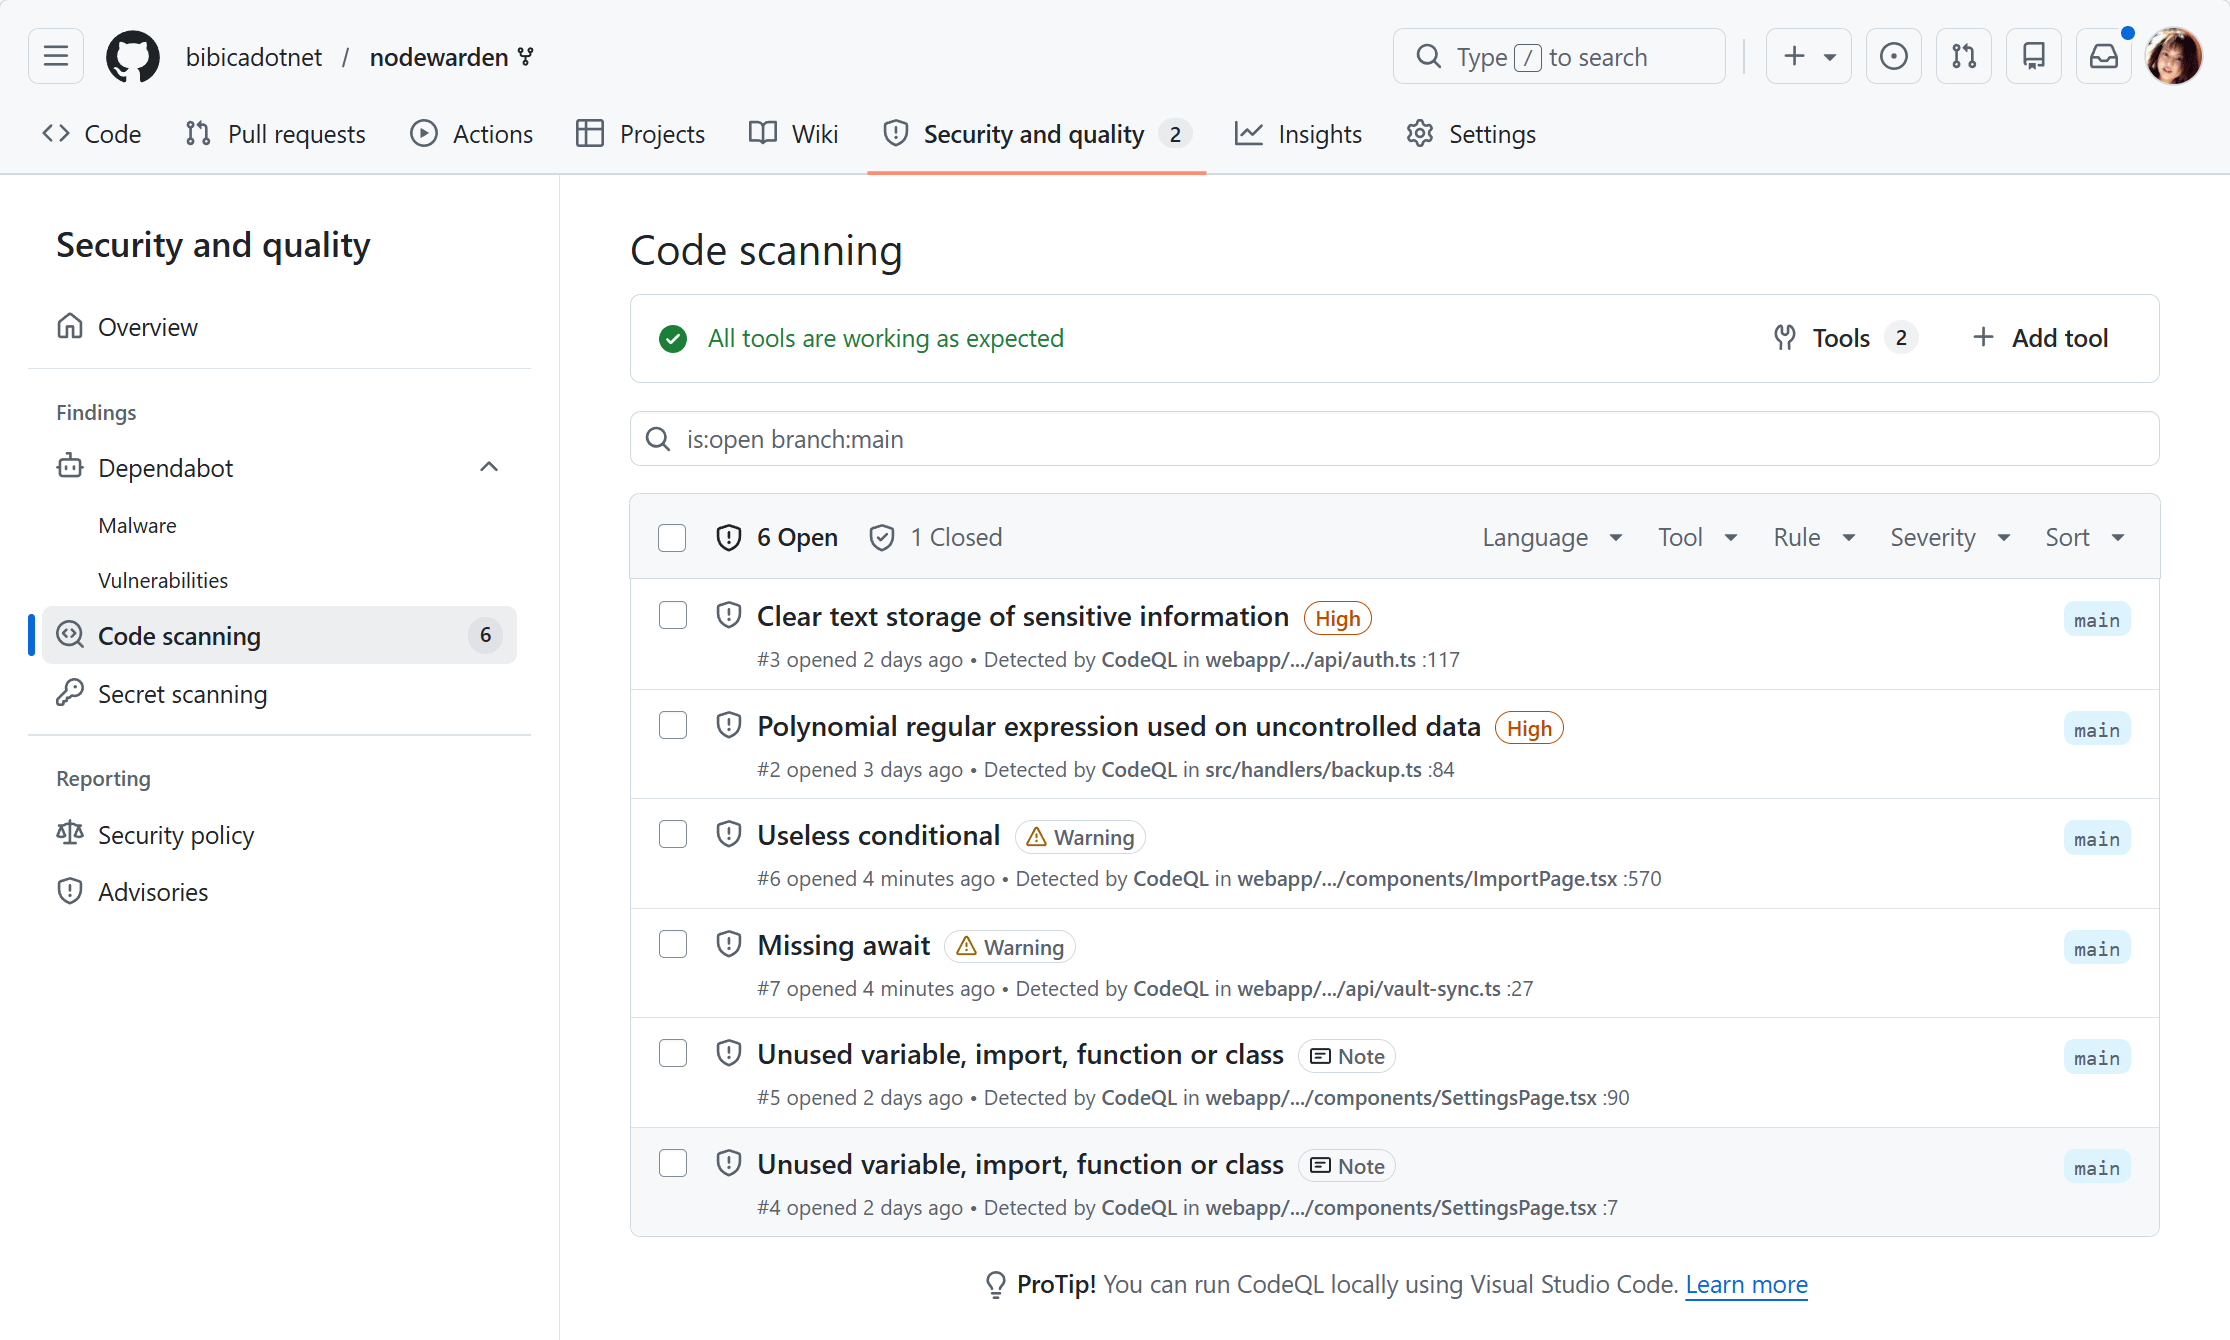Viewport: 2230px width, 1340px height.
Task: Click the shield icon next to 6 Open
Action: click(729, 538)
